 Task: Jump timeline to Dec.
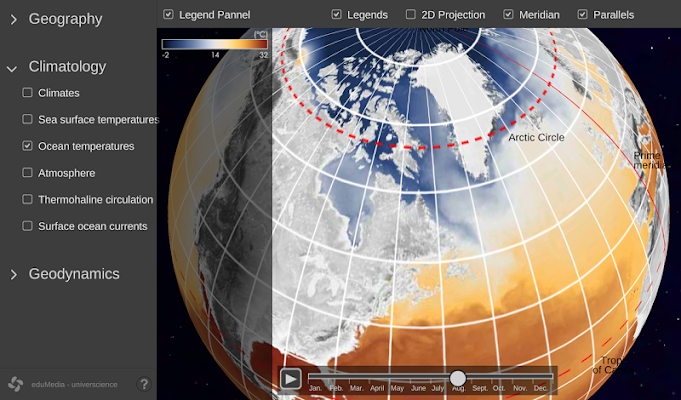point(541,388)
